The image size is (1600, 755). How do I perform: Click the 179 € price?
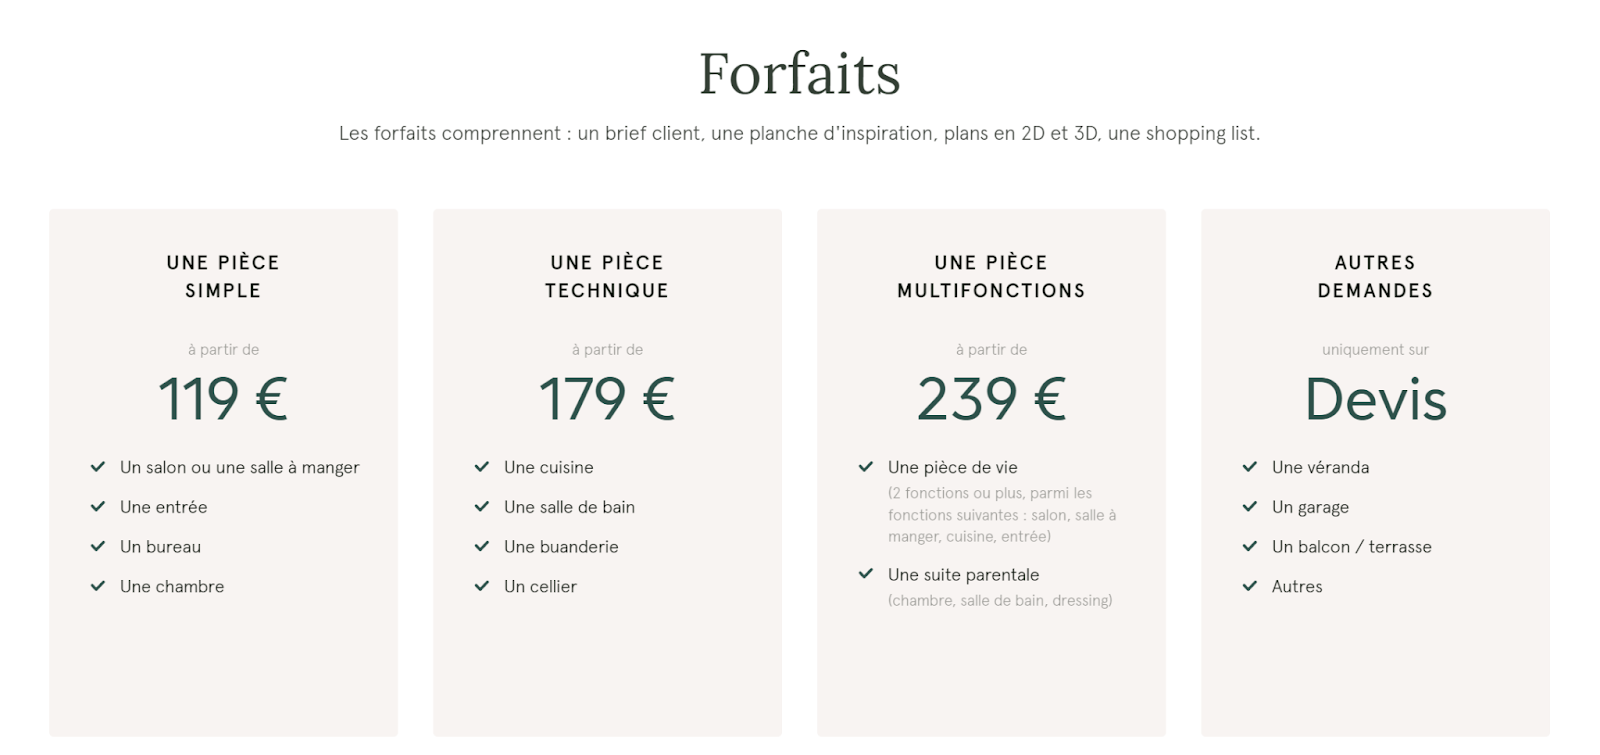click(607, 399)
